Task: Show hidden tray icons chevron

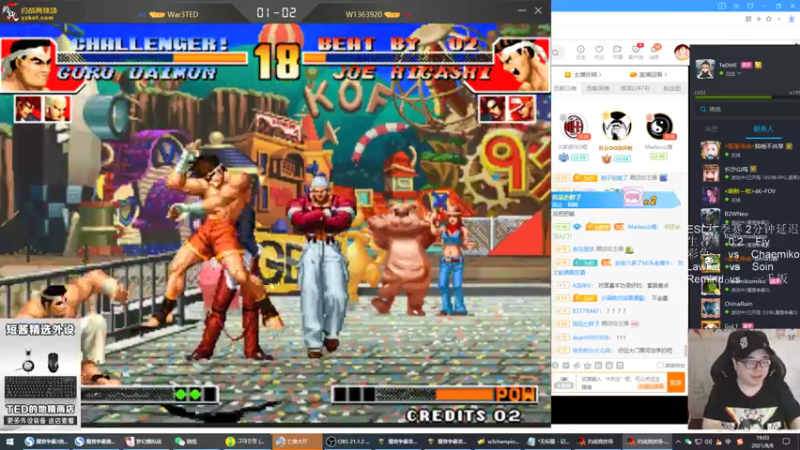Action: pyautogui.click(x=678, y=441)
